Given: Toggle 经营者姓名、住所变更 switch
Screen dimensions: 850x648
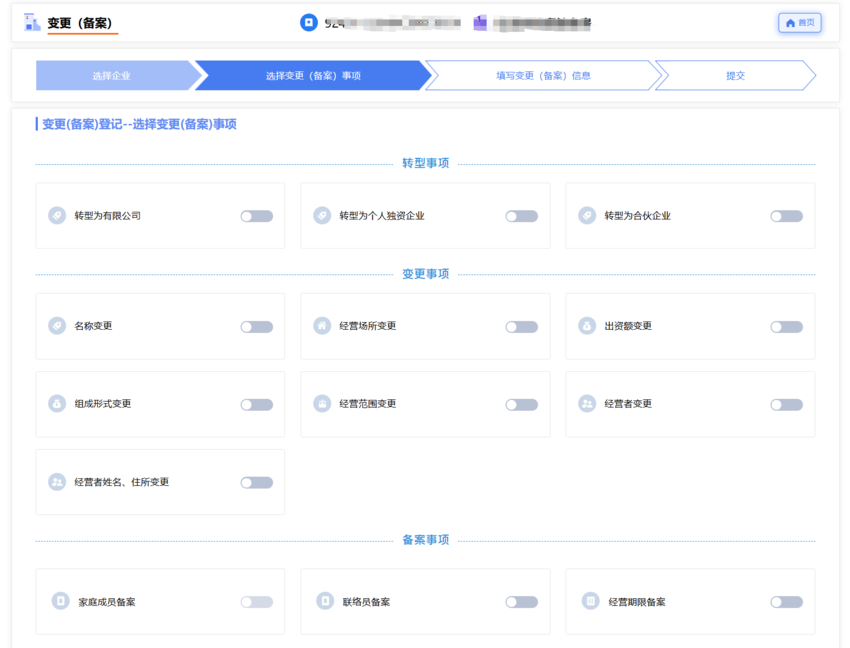Looking at the screenshot, I should pyautogui.click(x=256, y=483).
